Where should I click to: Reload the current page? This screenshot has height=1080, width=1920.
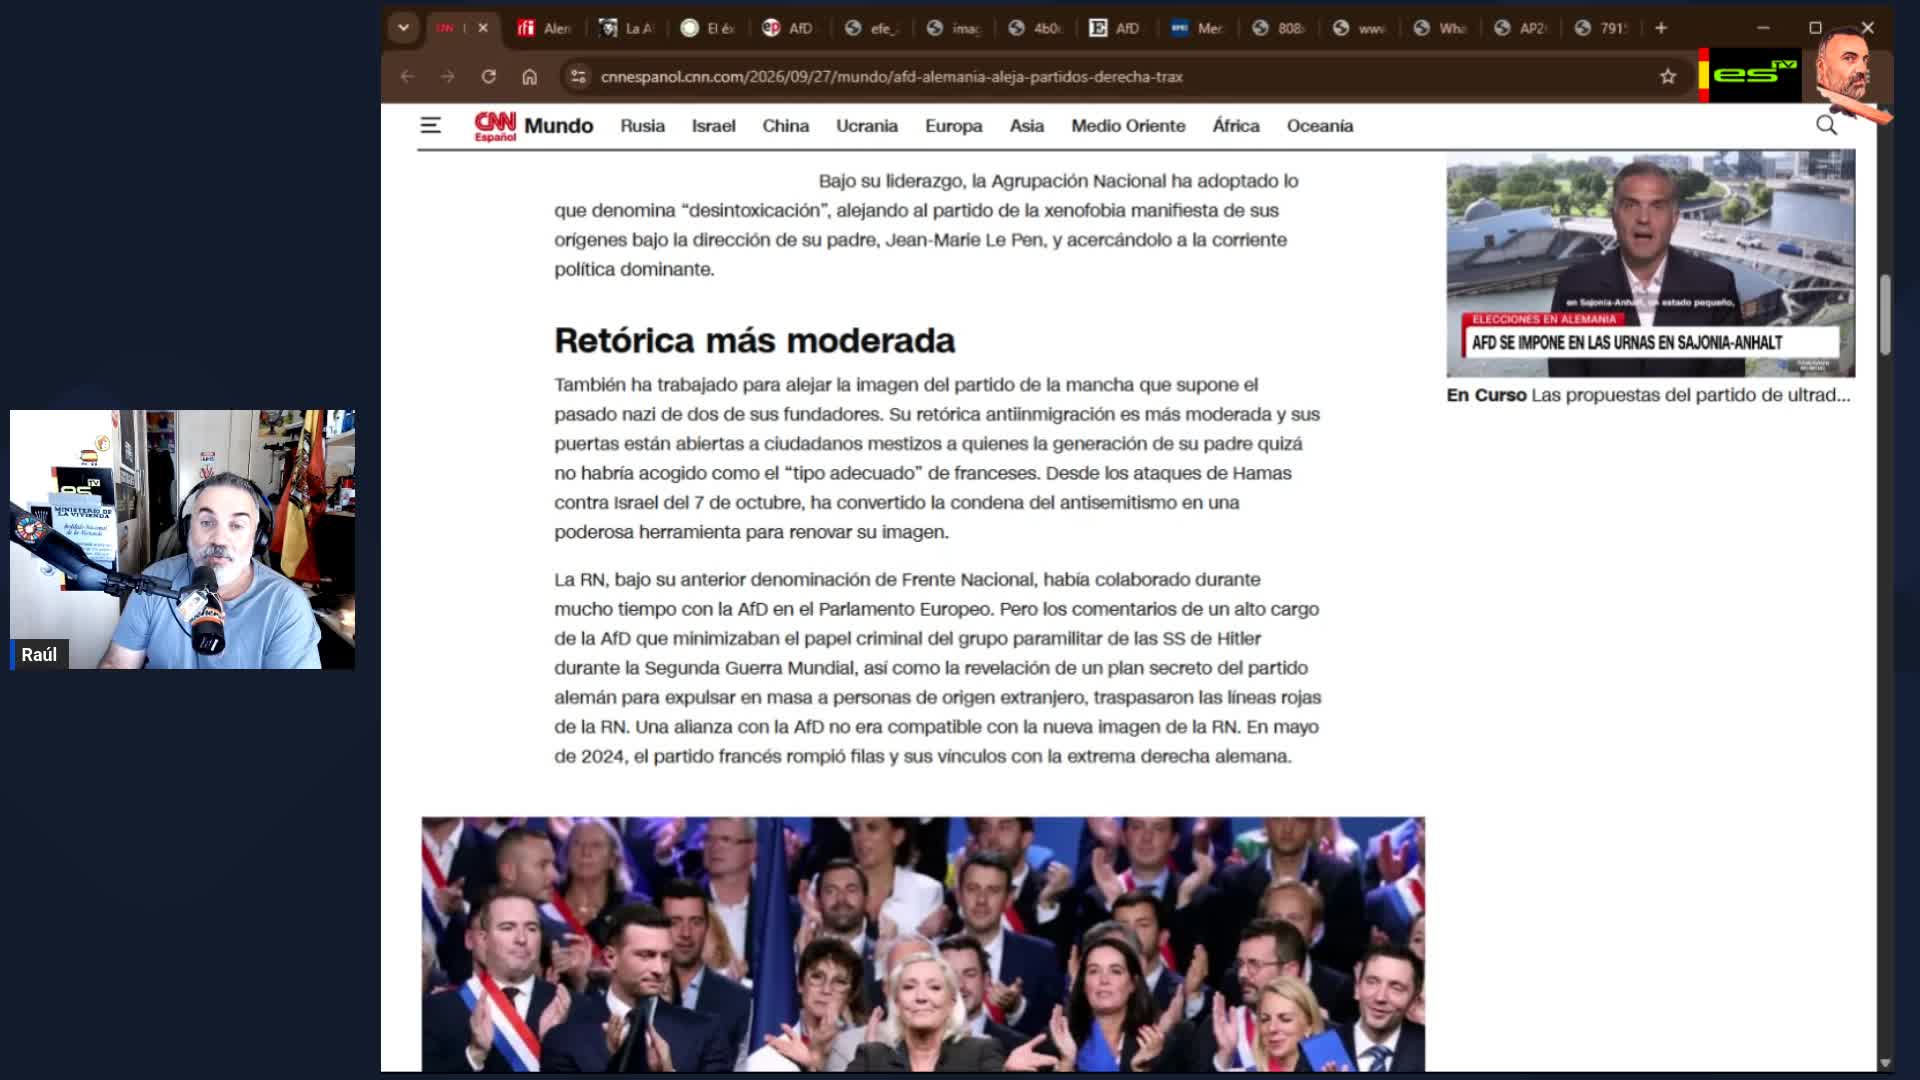(488, 76)
